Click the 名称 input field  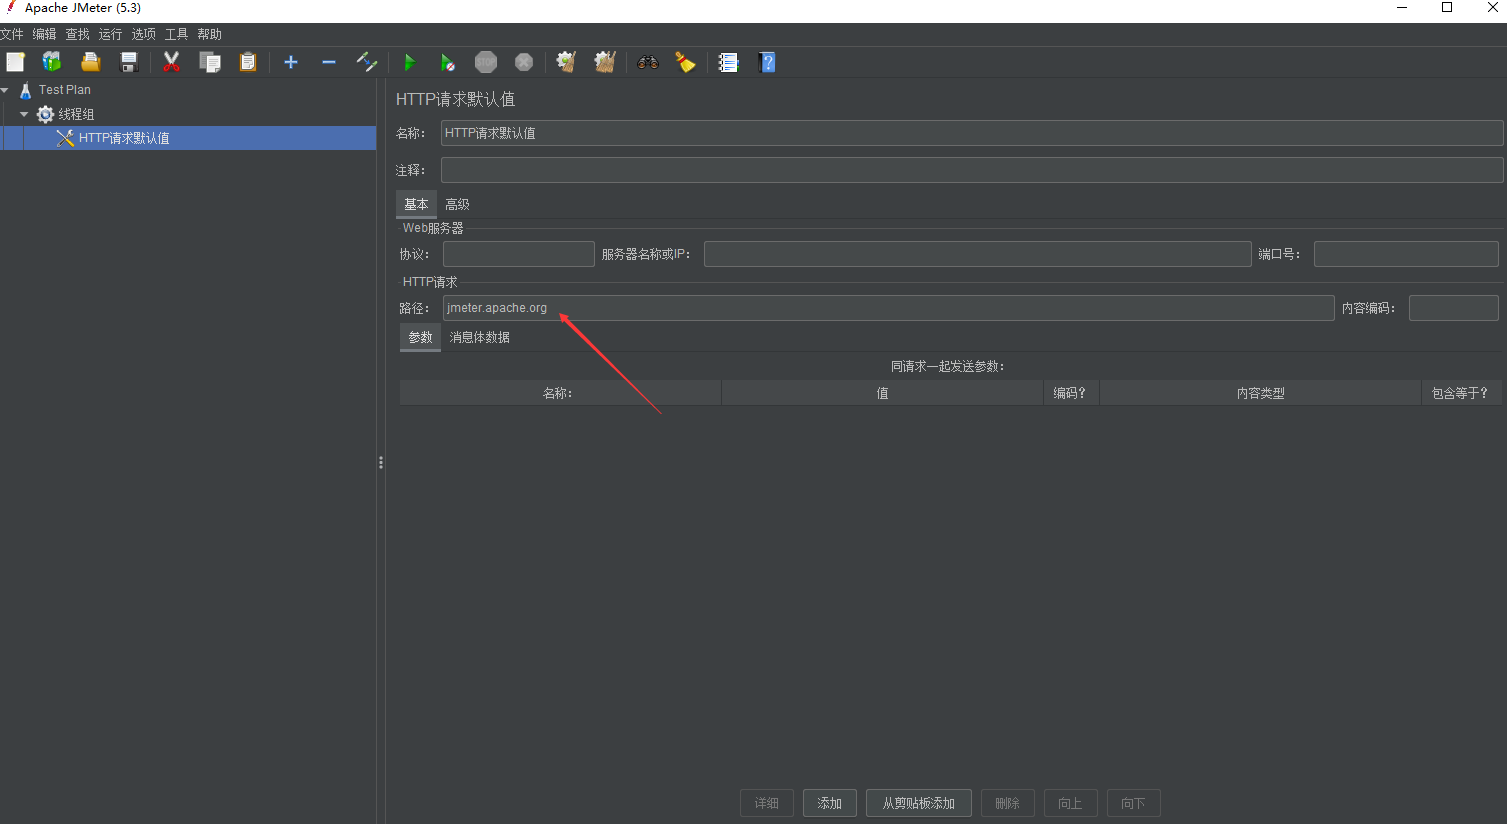(x=972, y=133)
